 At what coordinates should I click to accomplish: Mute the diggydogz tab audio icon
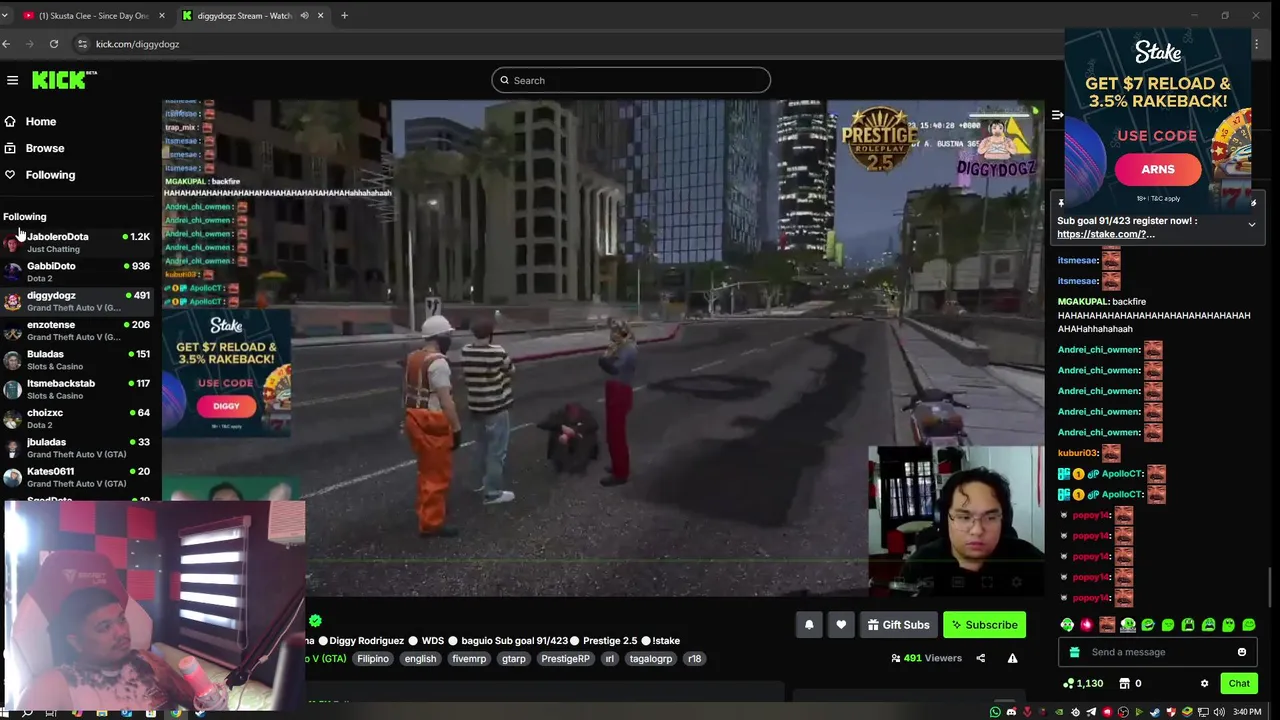304,16
